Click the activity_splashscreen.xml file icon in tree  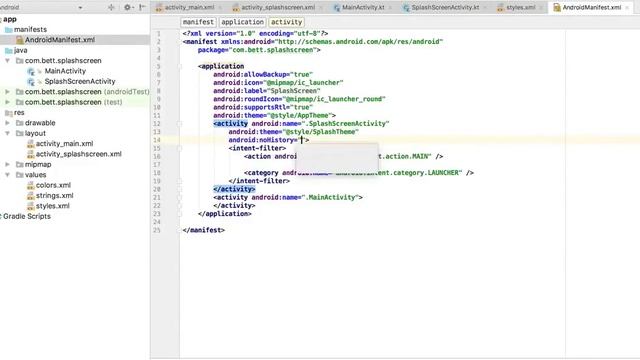[x=30, y=154]
